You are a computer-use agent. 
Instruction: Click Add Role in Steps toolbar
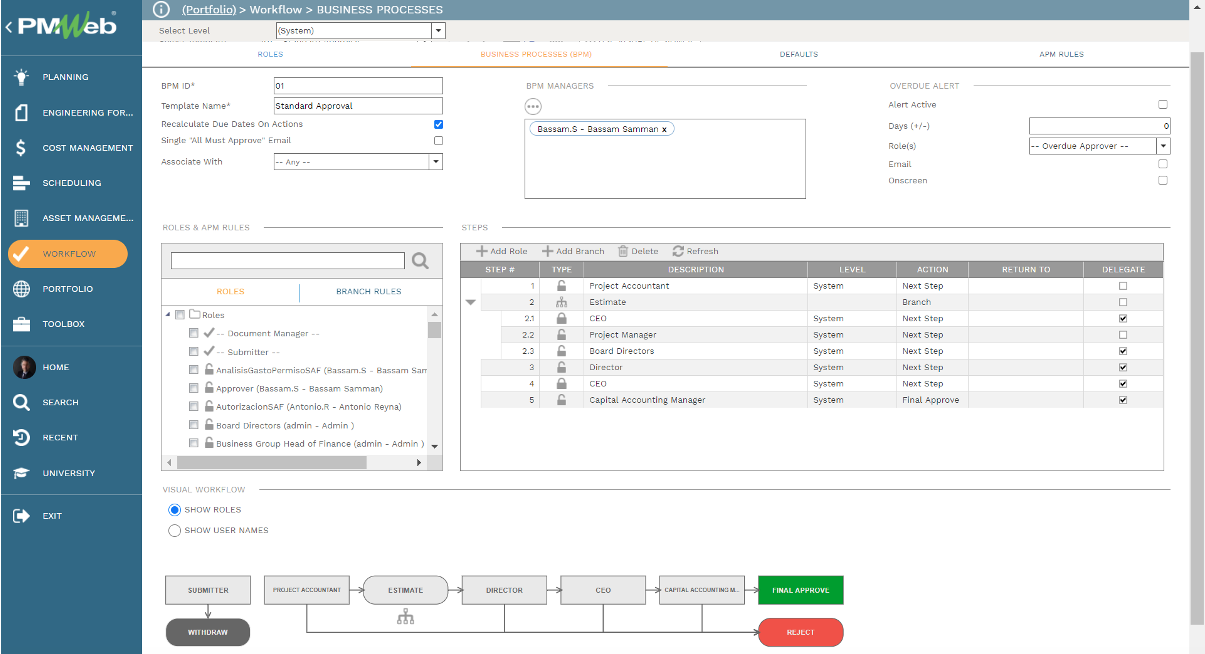[501, 251]
